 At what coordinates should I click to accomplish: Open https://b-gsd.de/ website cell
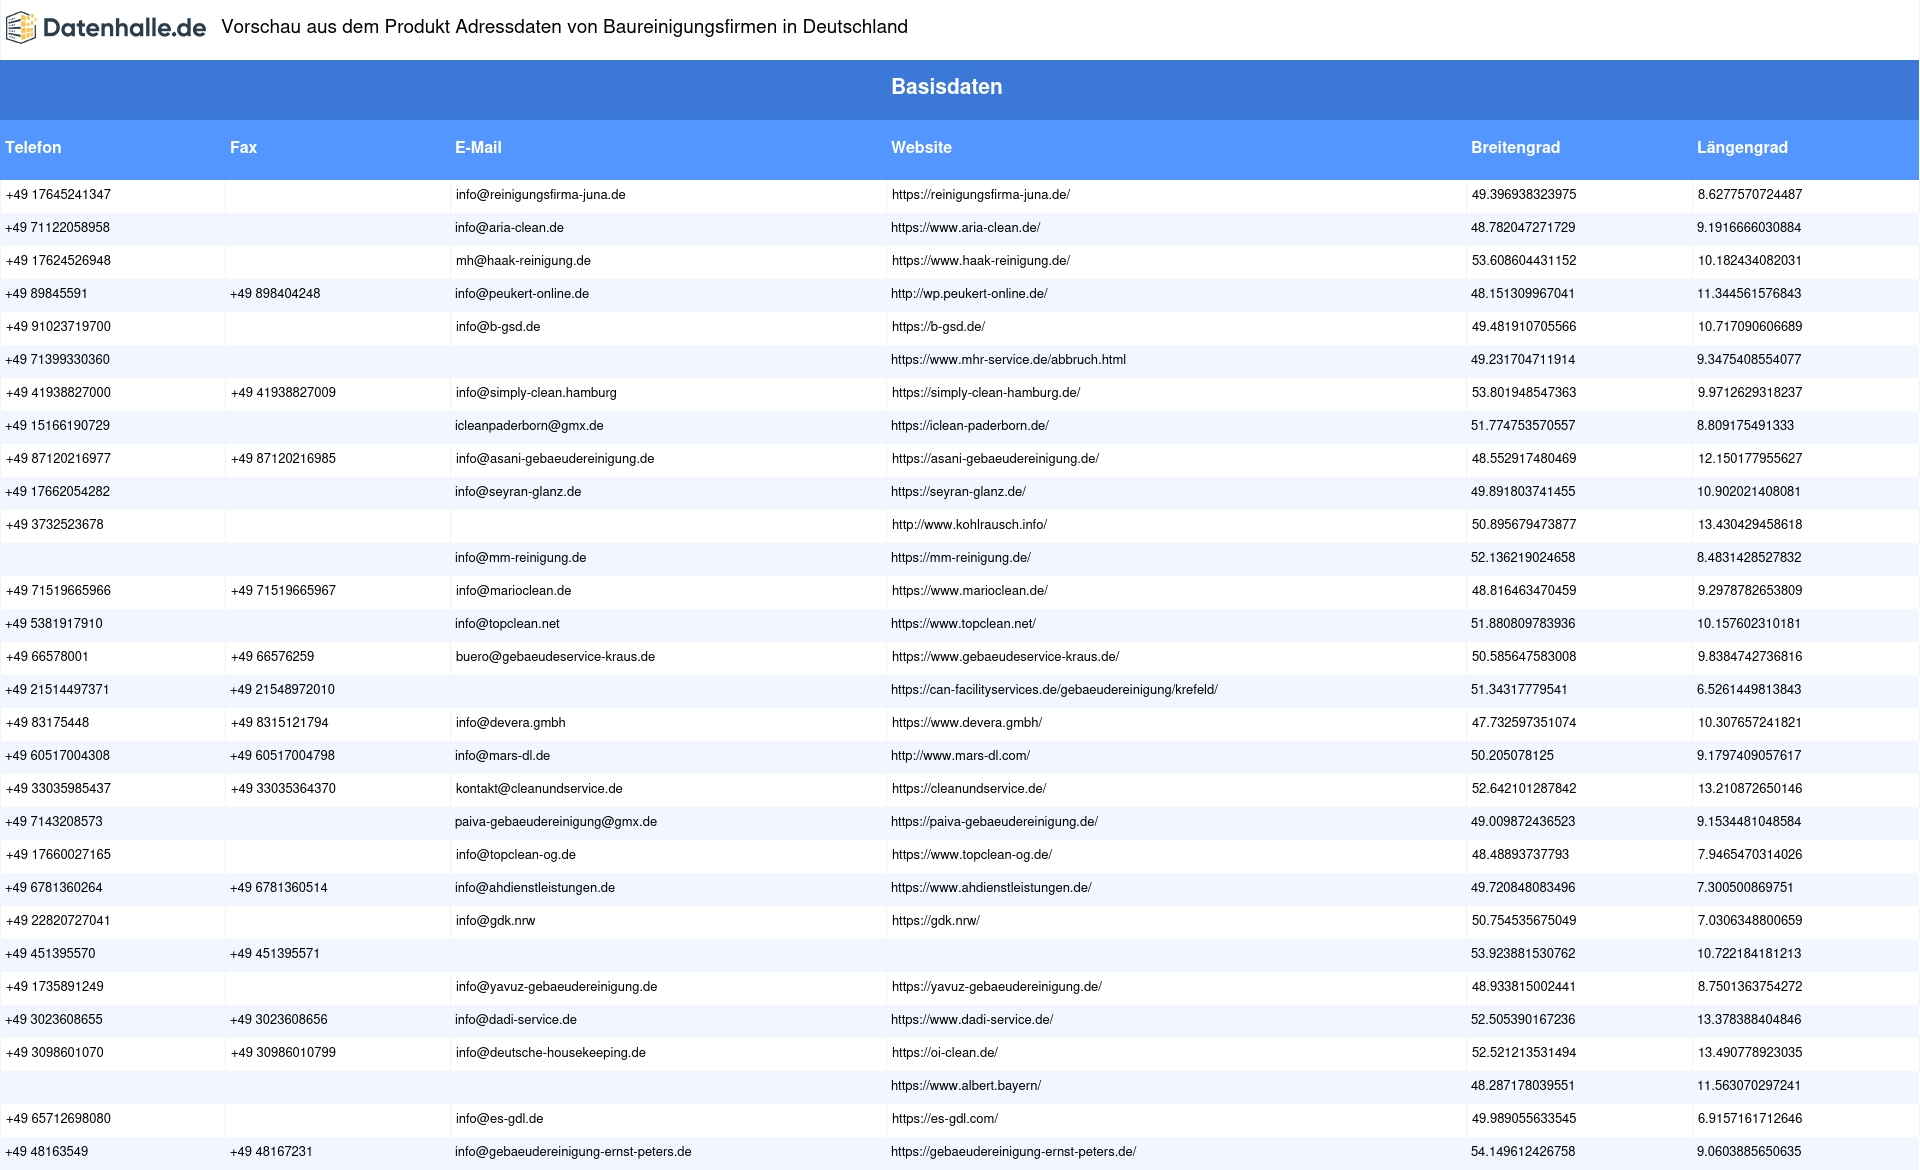[x=938, y=327]
